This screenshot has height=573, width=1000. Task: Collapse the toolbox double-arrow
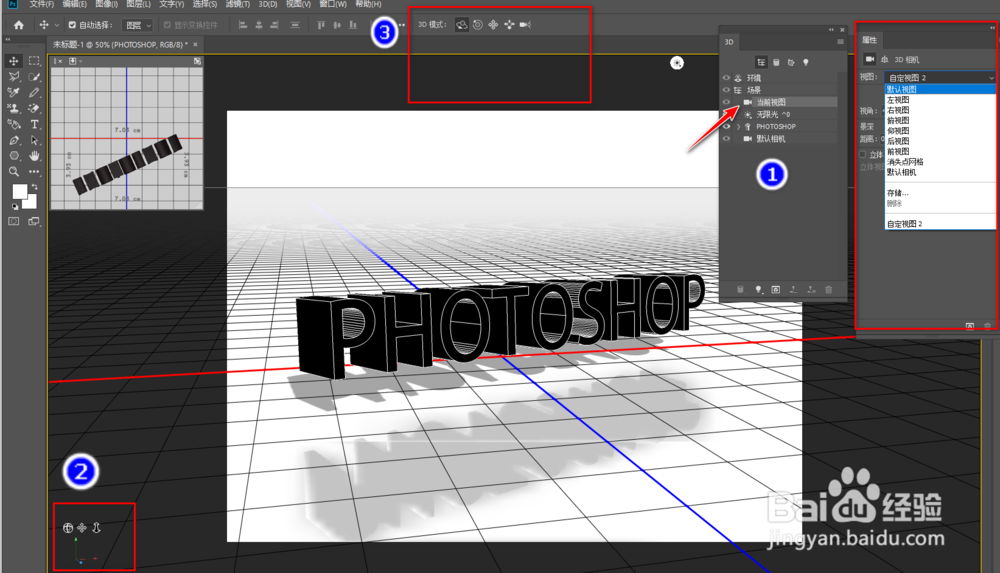pos(8,40)
